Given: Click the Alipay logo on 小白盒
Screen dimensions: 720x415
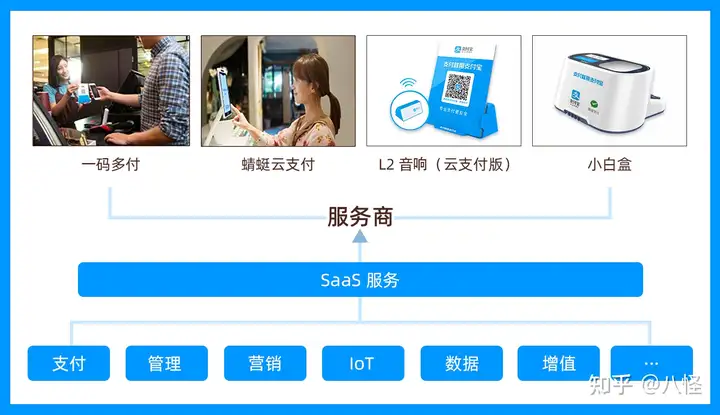Looking at the screenshot, I should click(575, 95).
